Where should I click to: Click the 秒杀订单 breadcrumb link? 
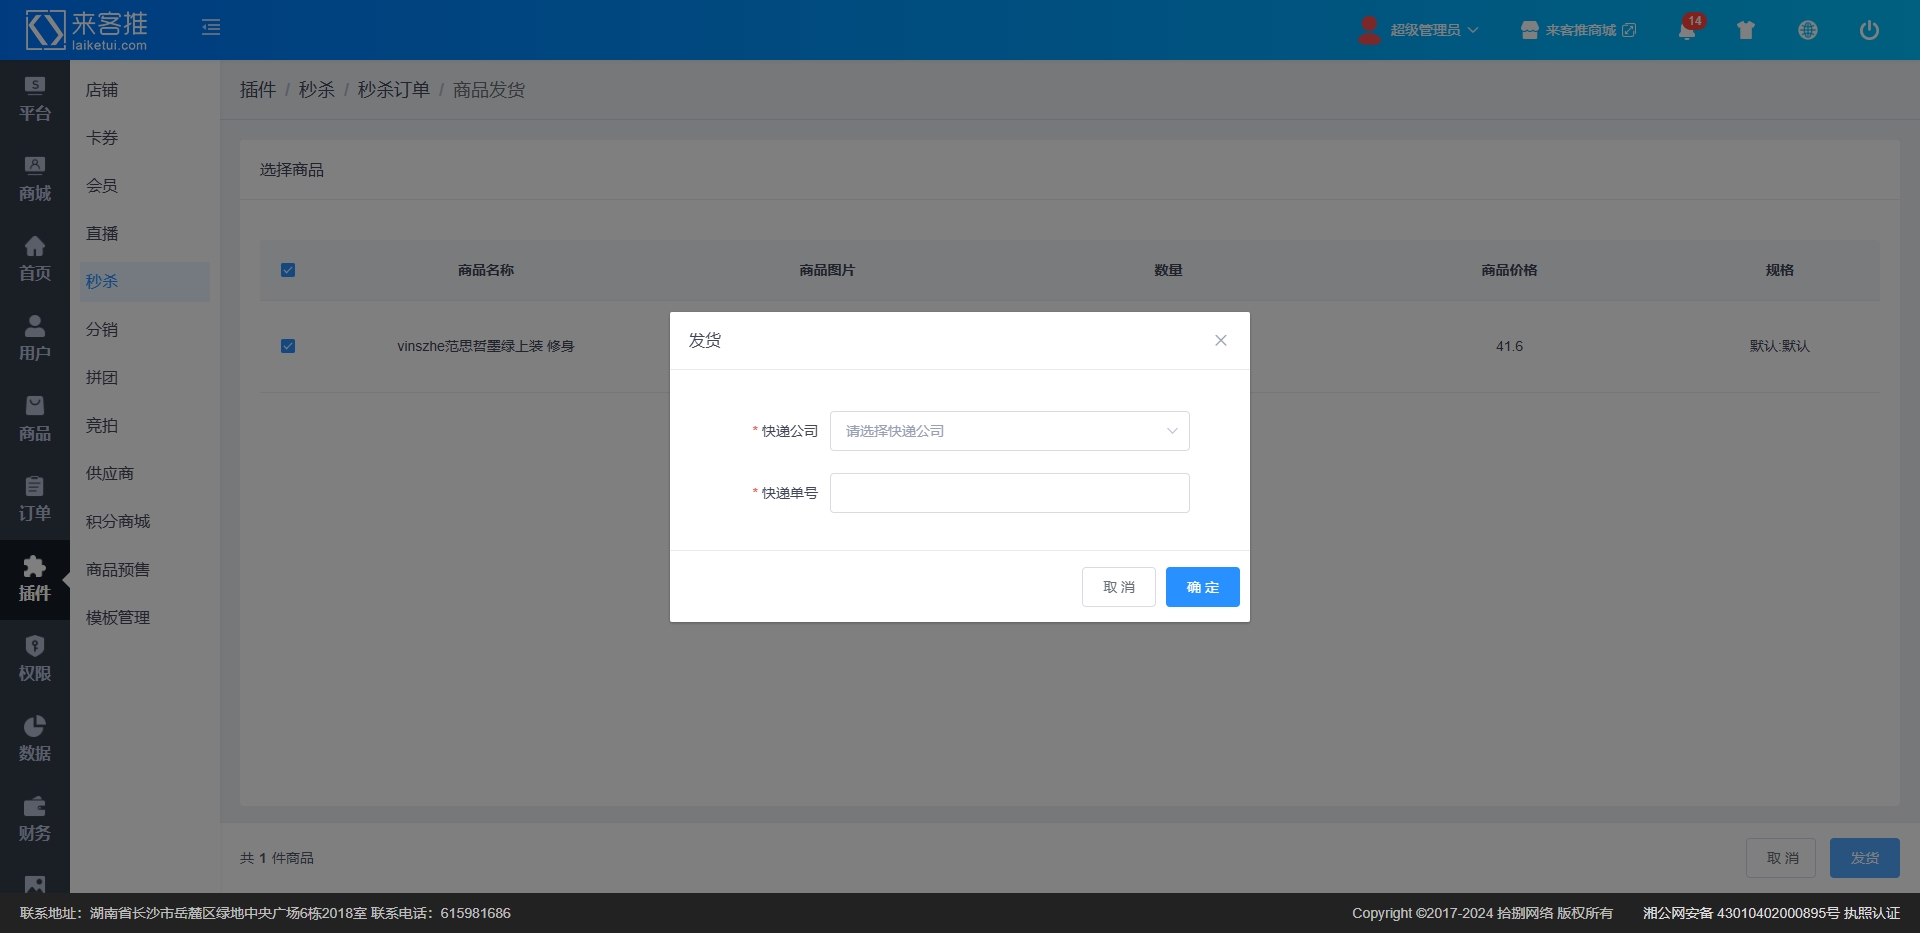coord(393,90)
